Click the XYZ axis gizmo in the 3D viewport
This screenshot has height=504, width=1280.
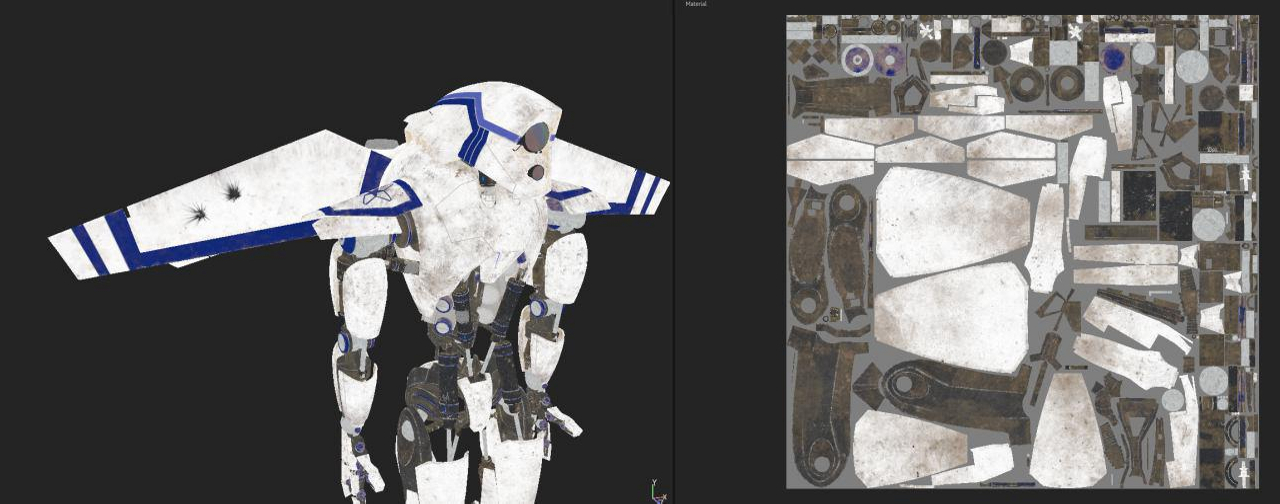[x=657, y=491]
